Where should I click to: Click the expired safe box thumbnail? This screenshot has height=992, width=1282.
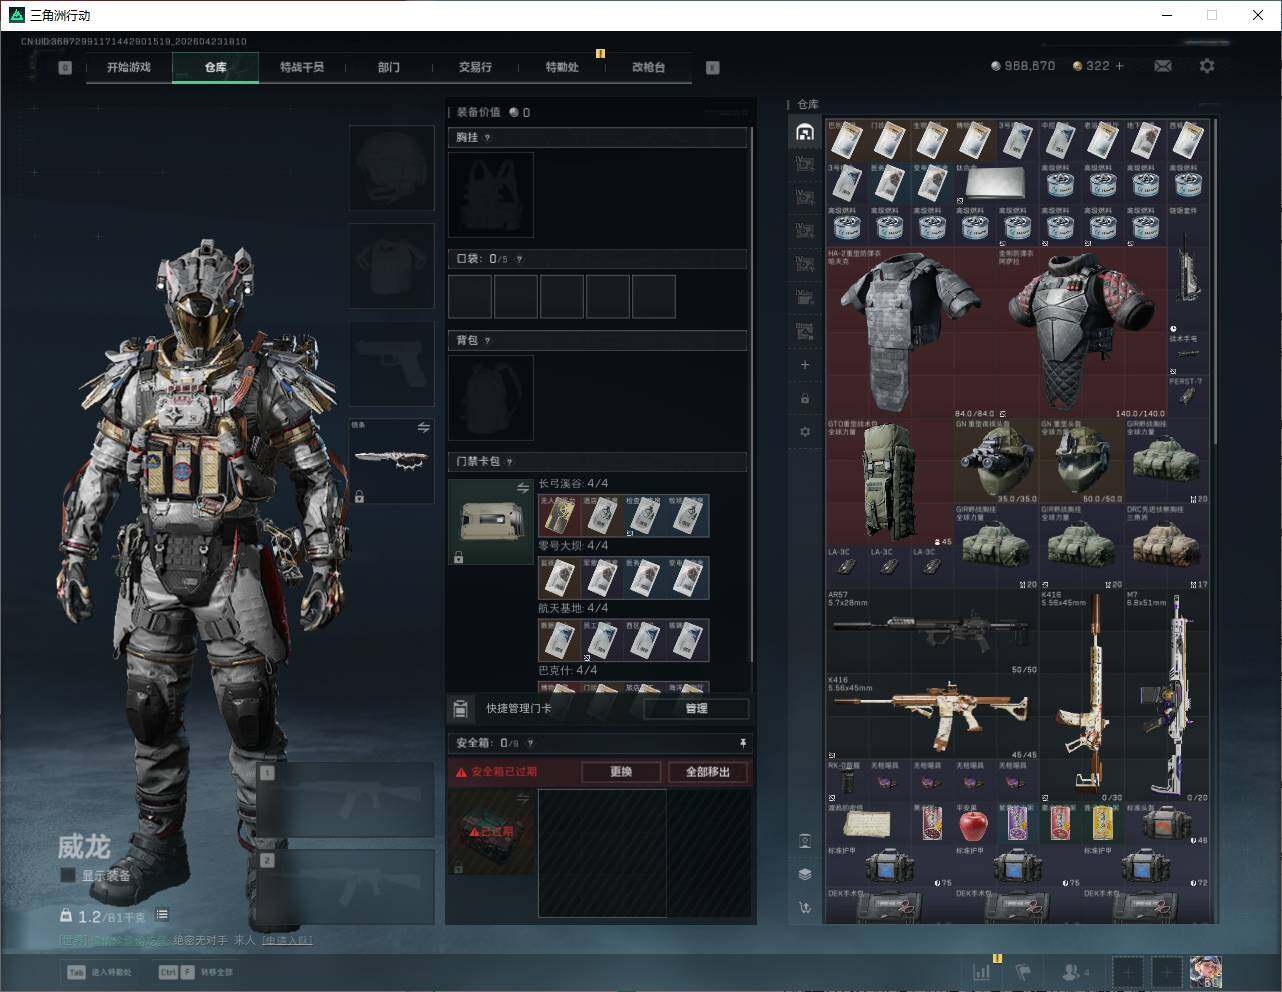(x=491, y=832)
